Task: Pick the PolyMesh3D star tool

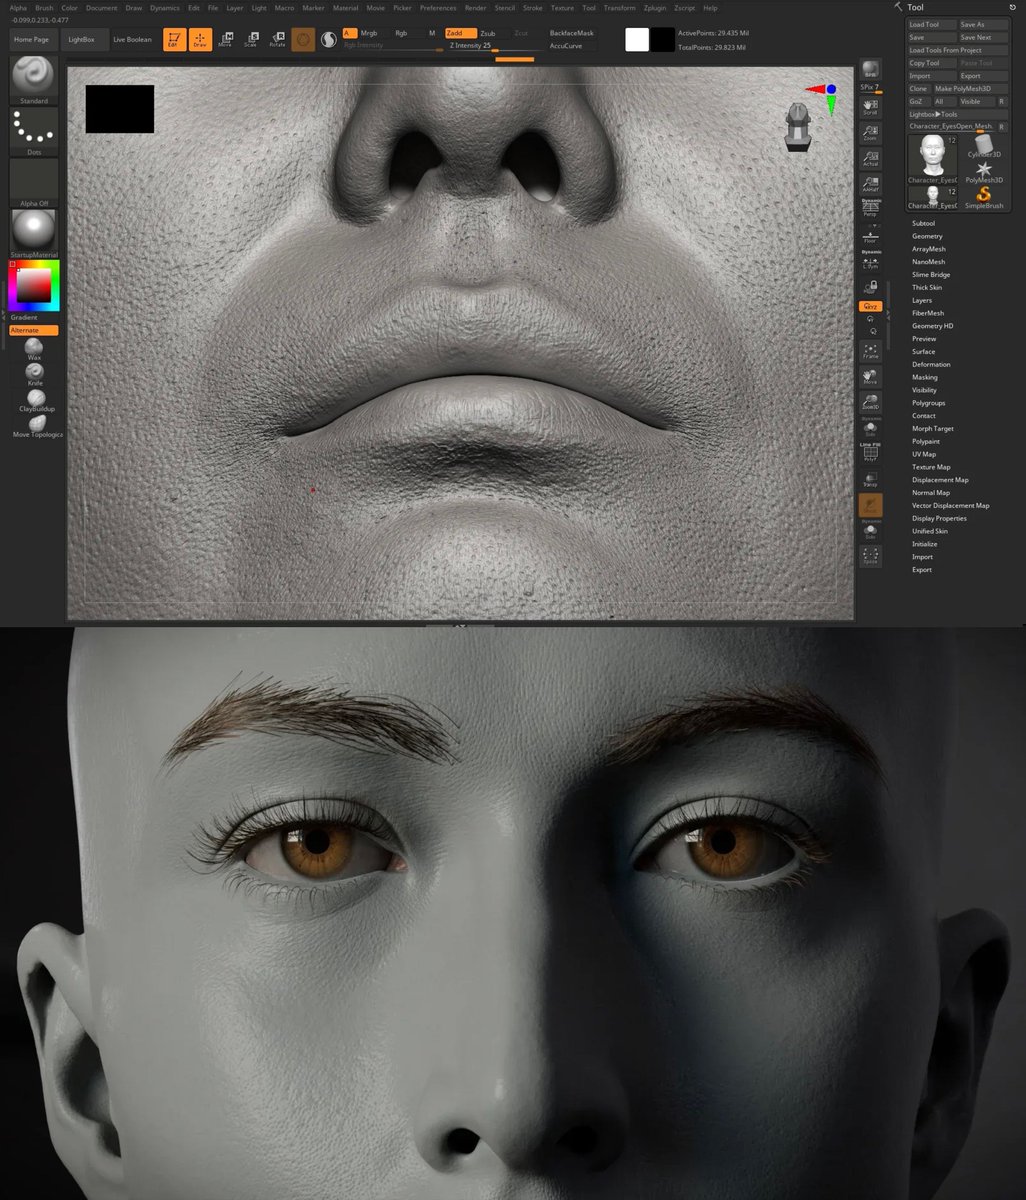Action: tap(984, 173)
